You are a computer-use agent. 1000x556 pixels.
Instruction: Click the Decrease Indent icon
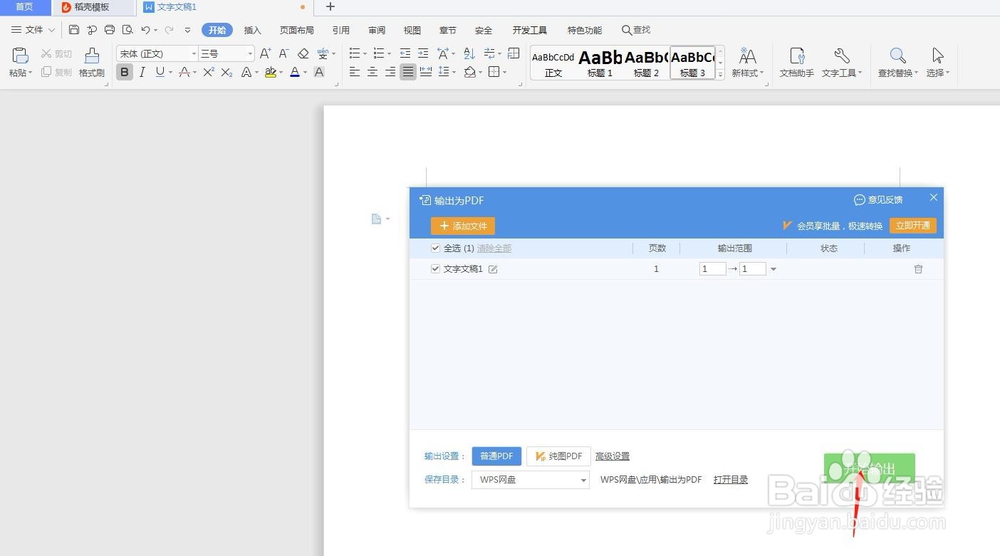(x=405, y=54)
